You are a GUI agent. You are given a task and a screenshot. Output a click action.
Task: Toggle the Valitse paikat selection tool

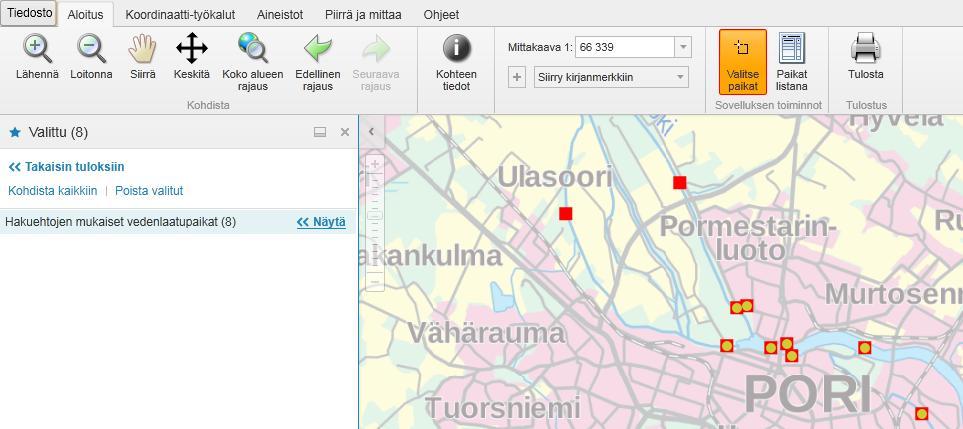point(743,62)
